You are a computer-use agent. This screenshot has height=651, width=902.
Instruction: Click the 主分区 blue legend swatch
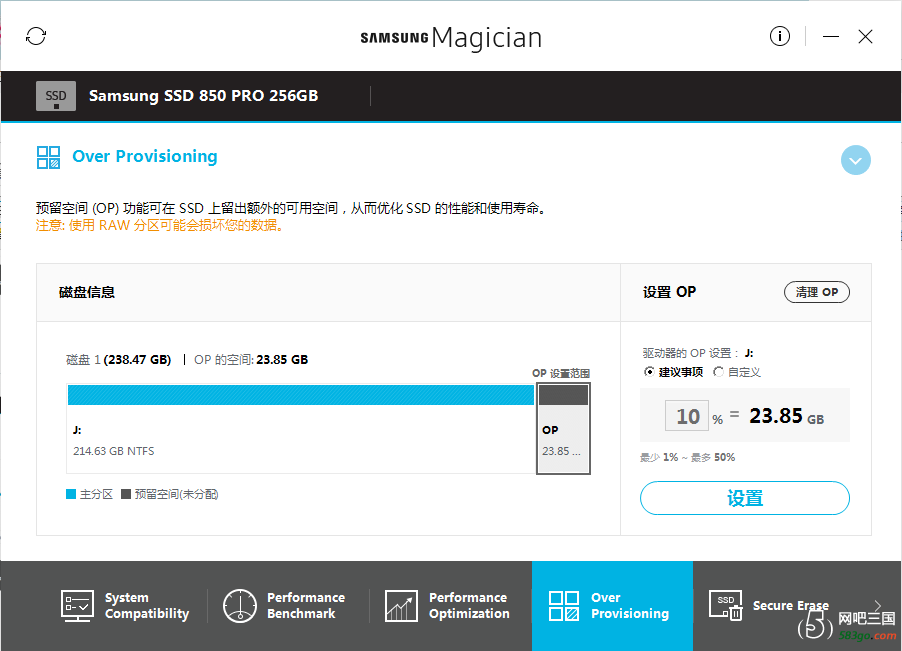71,494
